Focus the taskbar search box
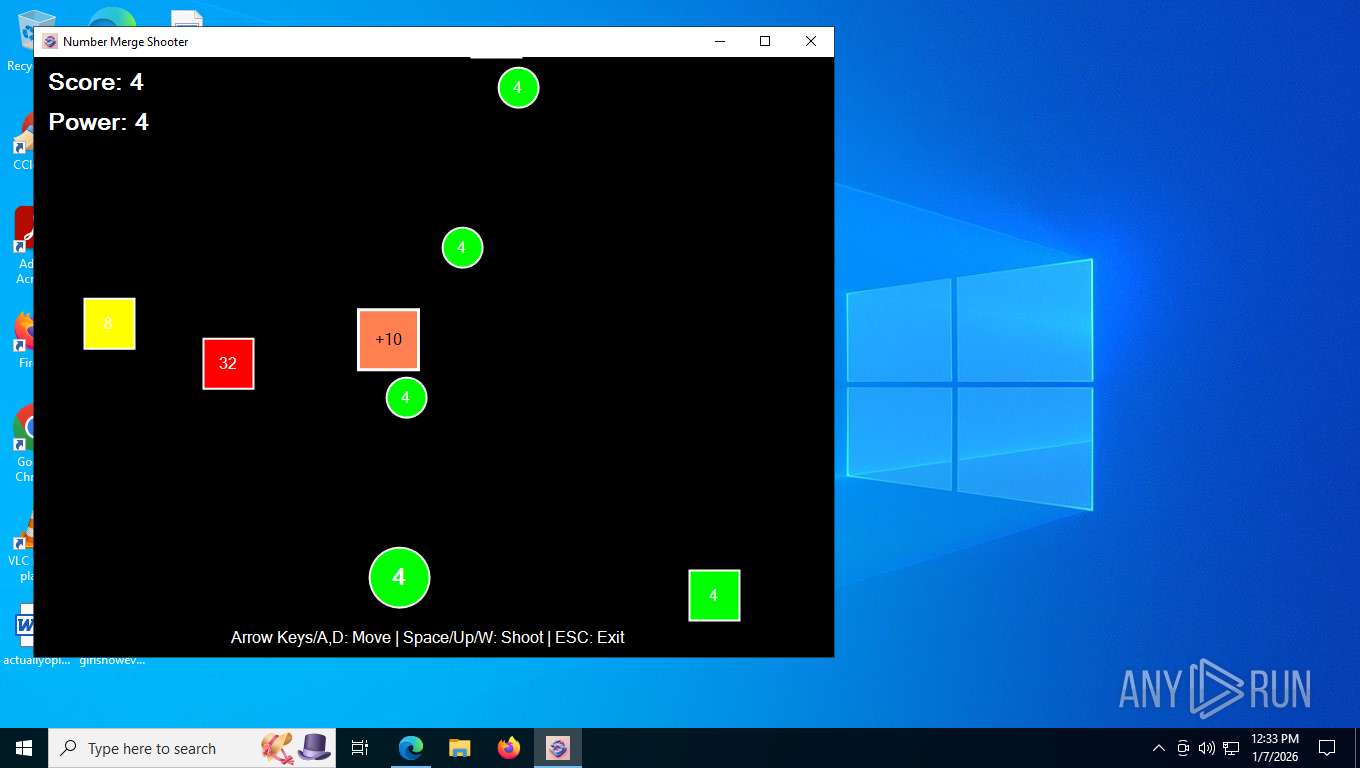Image resolution: width=1360 pixels, height=768 pixels. coord(192,748)
